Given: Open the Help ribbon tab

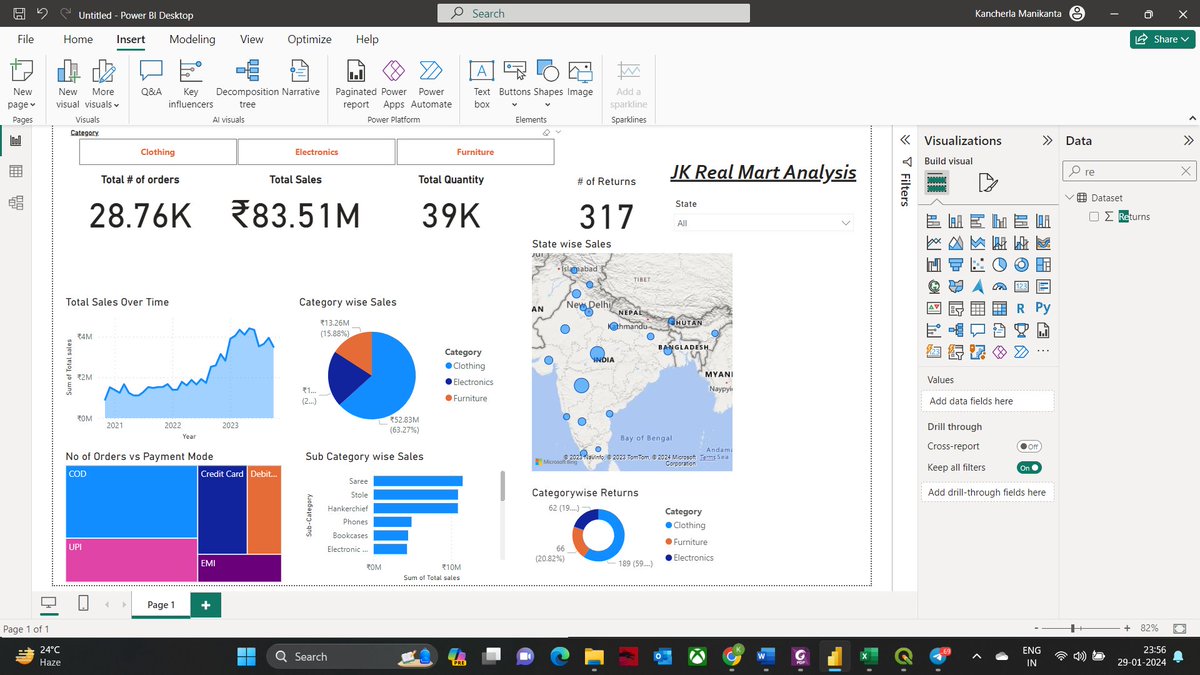Looking at the screenshot, I should (x=367, y=39).
